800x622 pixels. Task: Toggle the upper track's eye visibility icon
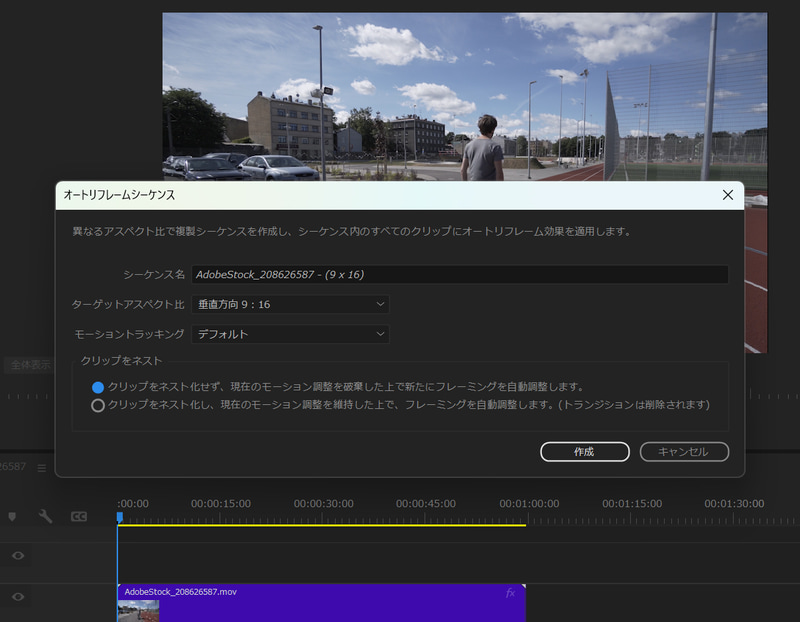tap(18, 556)
